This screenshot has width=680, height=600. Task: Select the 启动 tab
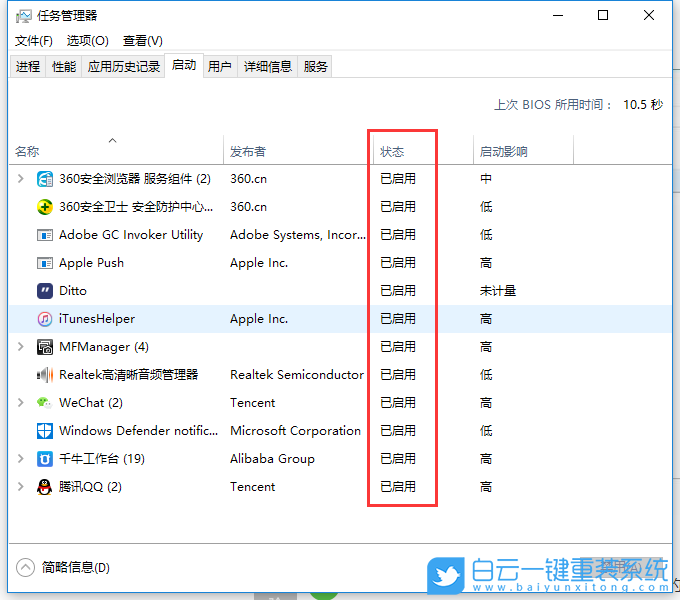pyautogui.click(x=184, y=65)
